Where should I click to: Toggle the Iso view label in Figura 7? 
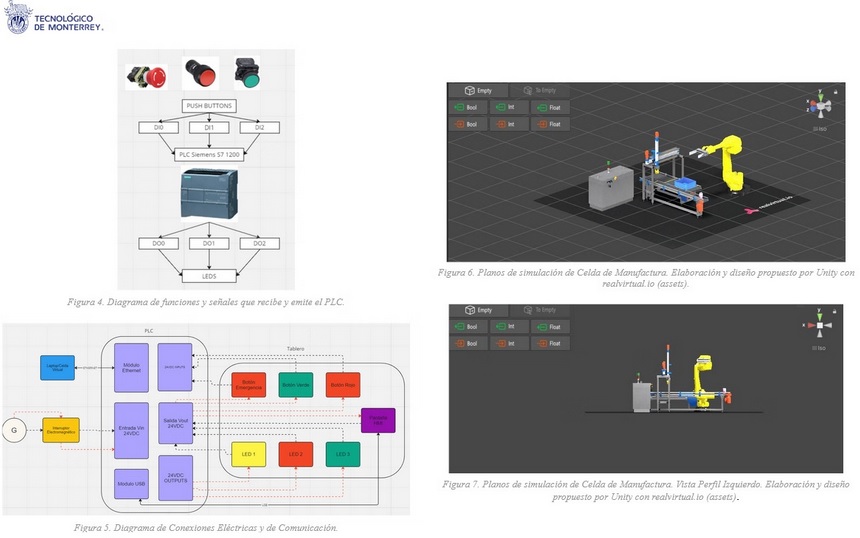pyautogui.click(x=819, y=348)
